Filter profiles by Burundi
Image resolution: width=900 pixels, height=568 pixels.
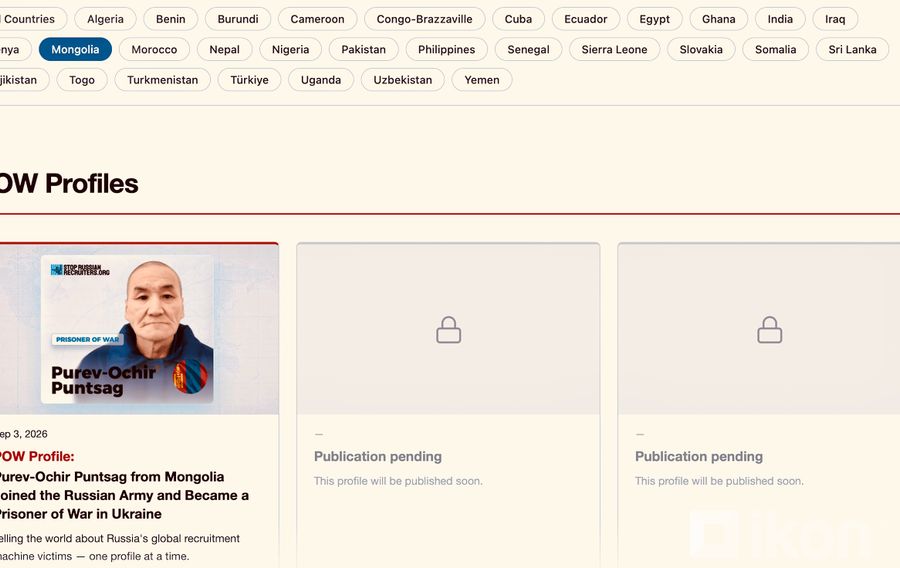click(238, 19)
